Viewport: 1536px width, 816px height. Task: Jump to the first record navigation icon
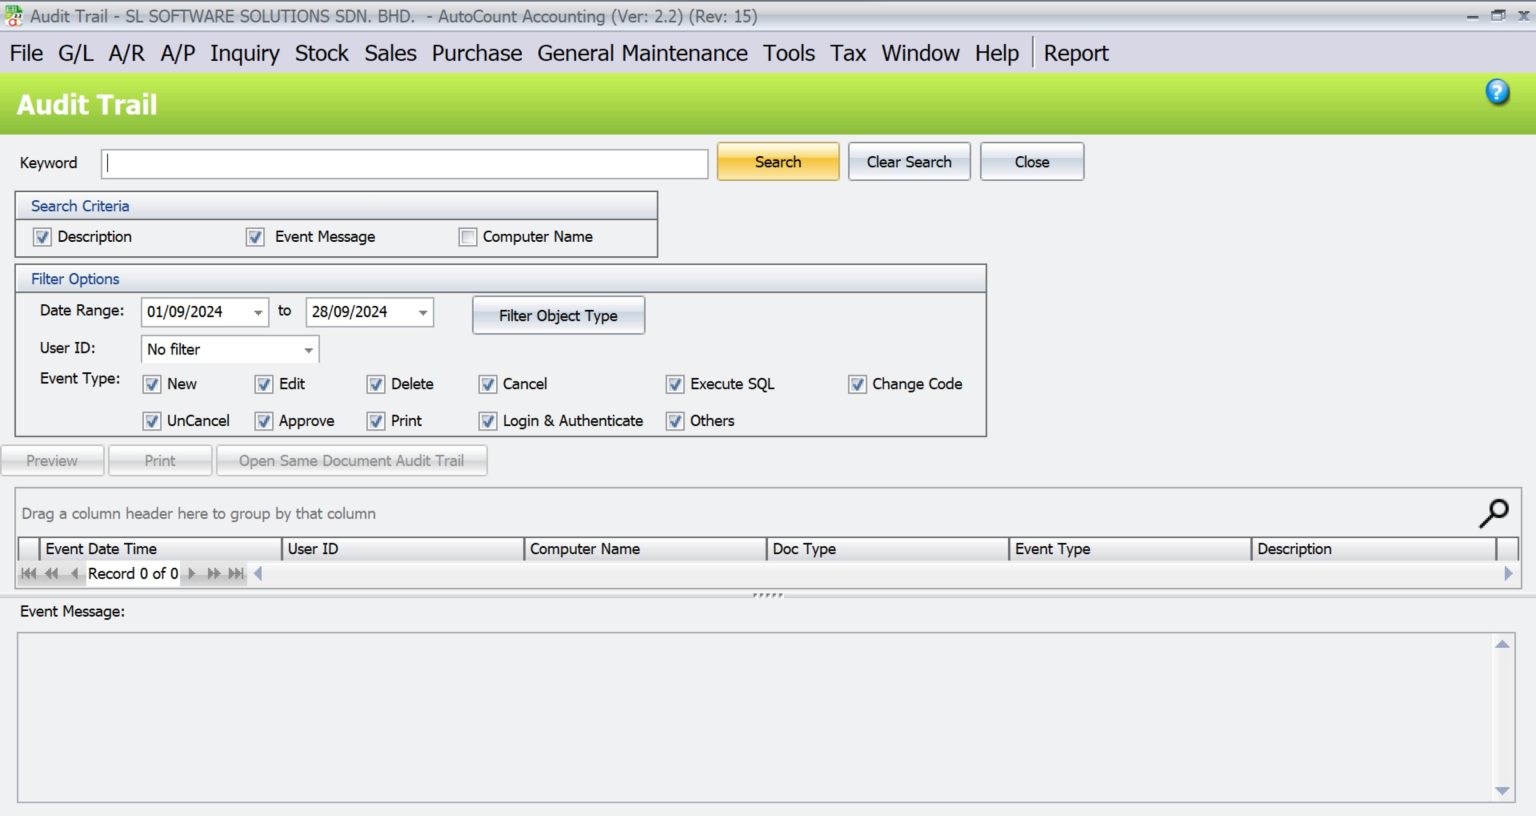(28, 573)
